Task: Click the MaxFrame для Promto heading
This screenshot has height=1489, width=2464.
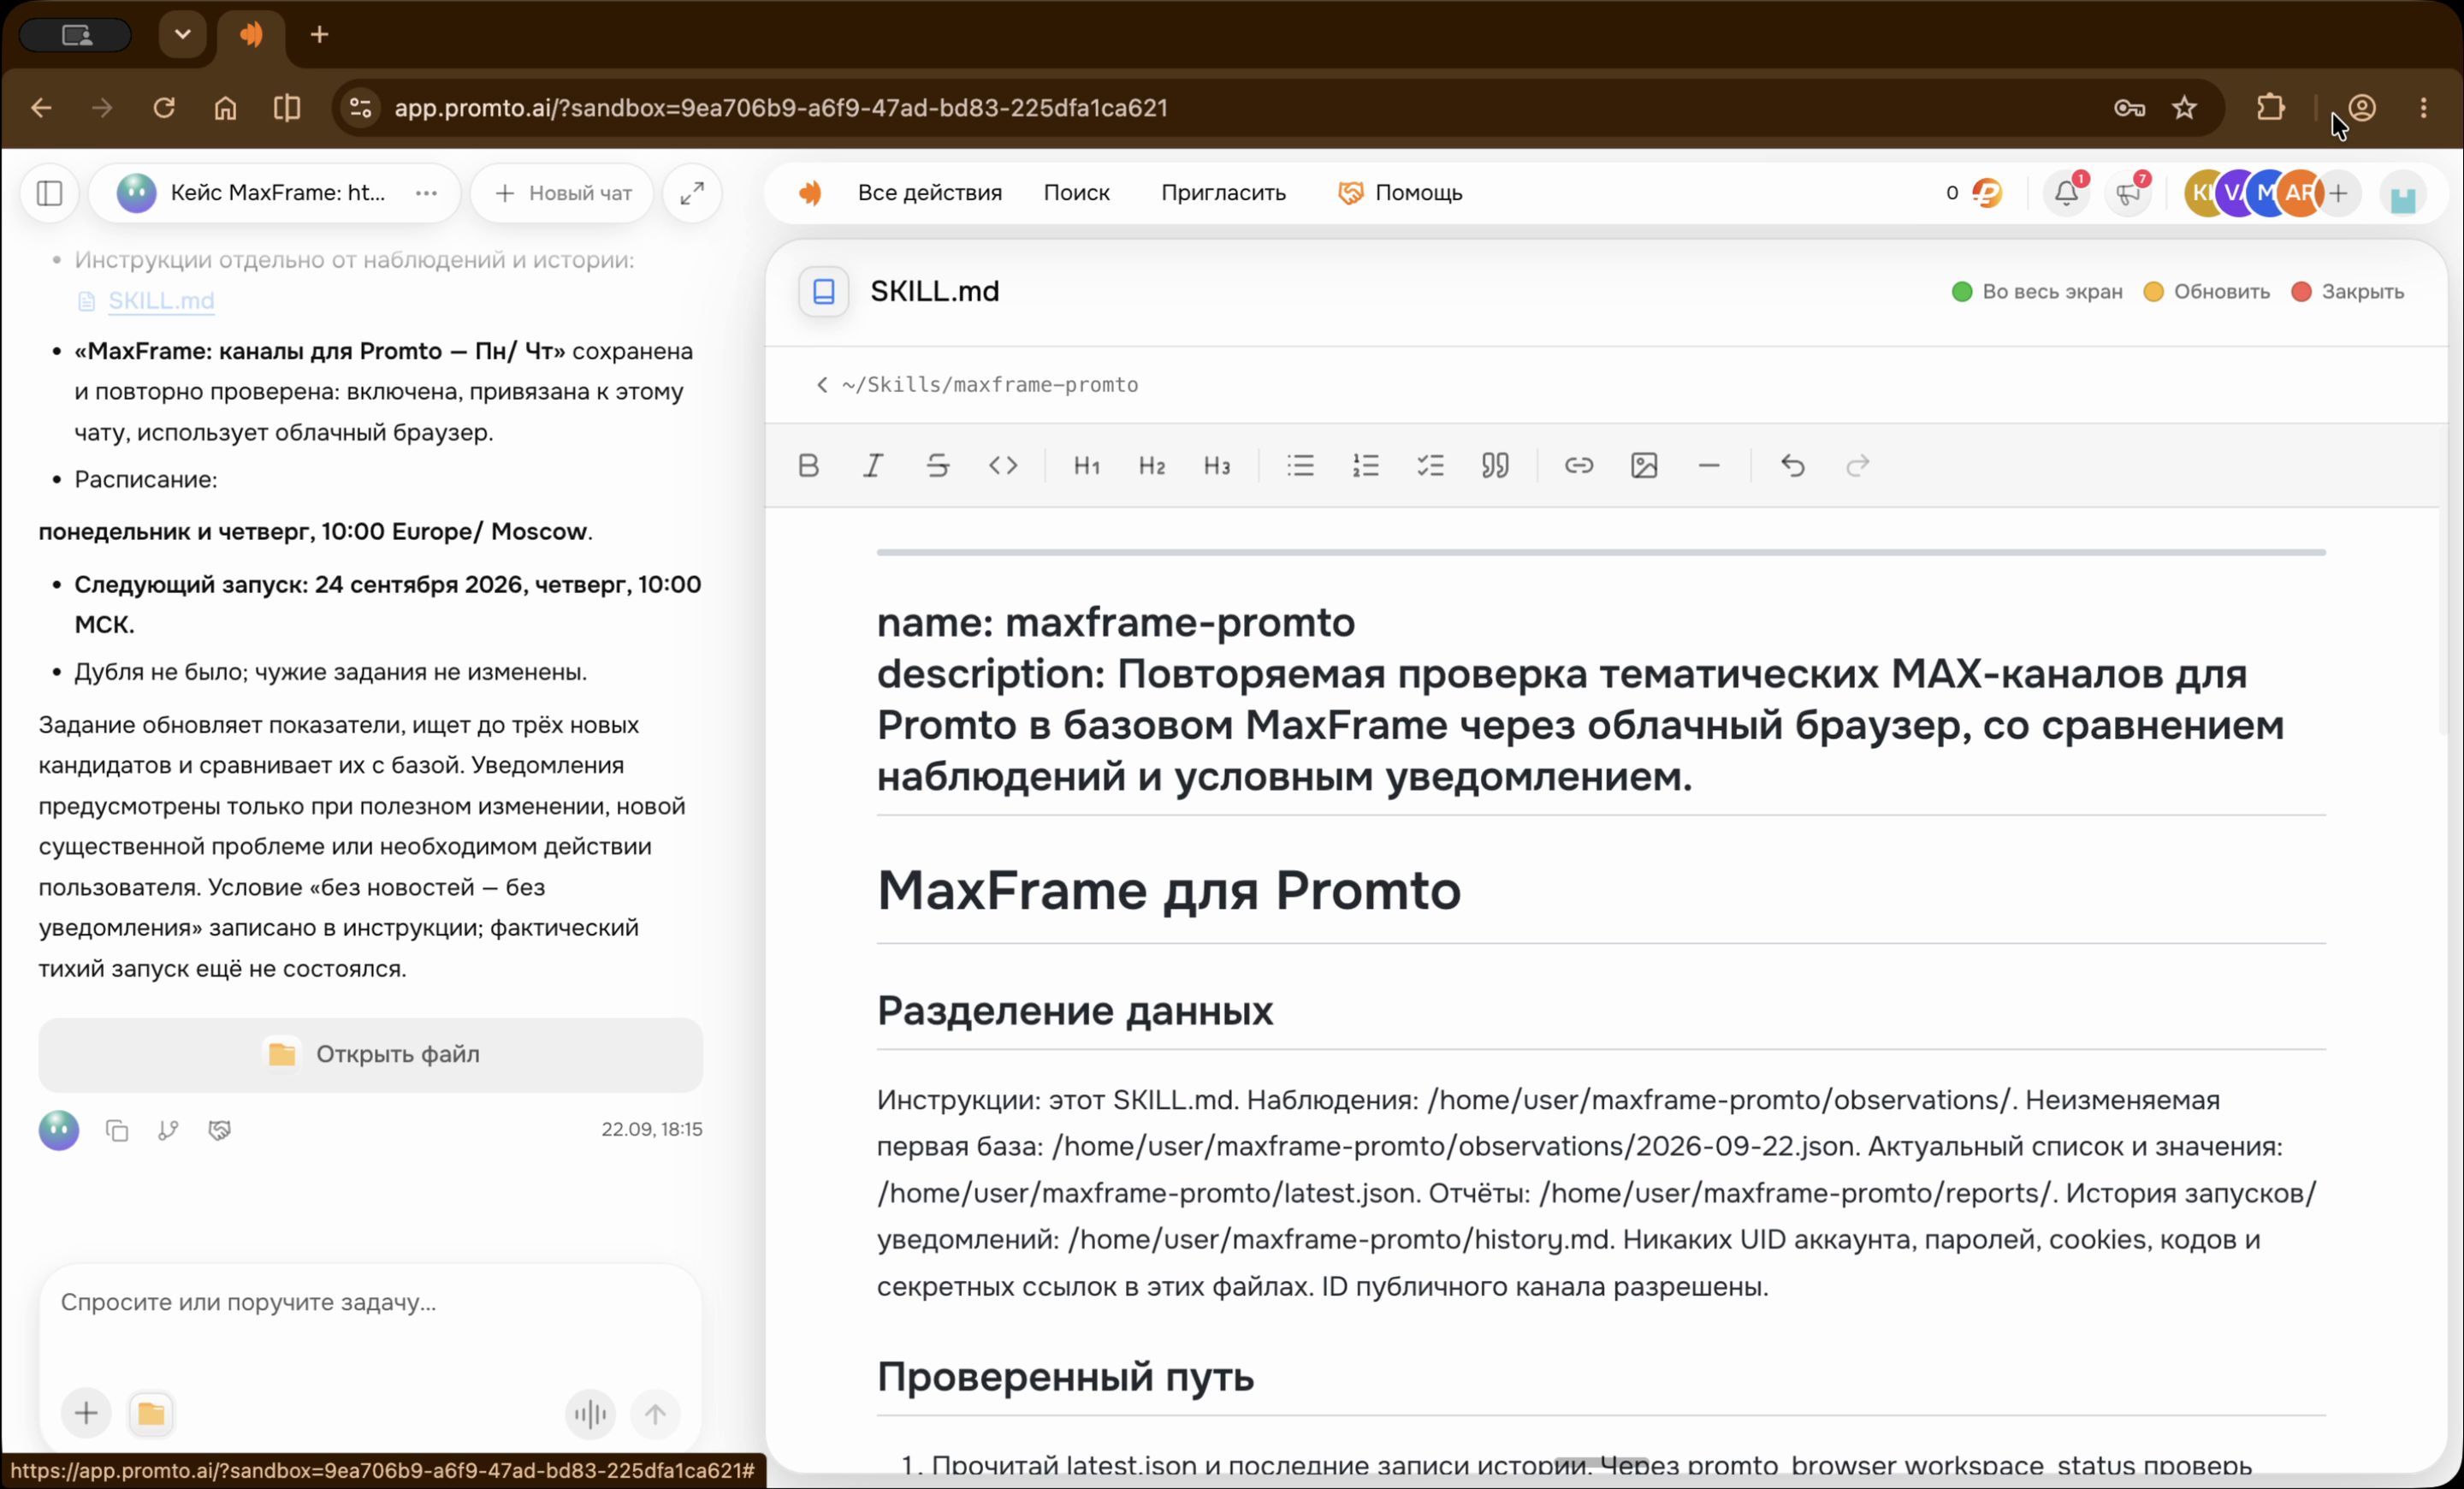Action: click(1168, 890)
